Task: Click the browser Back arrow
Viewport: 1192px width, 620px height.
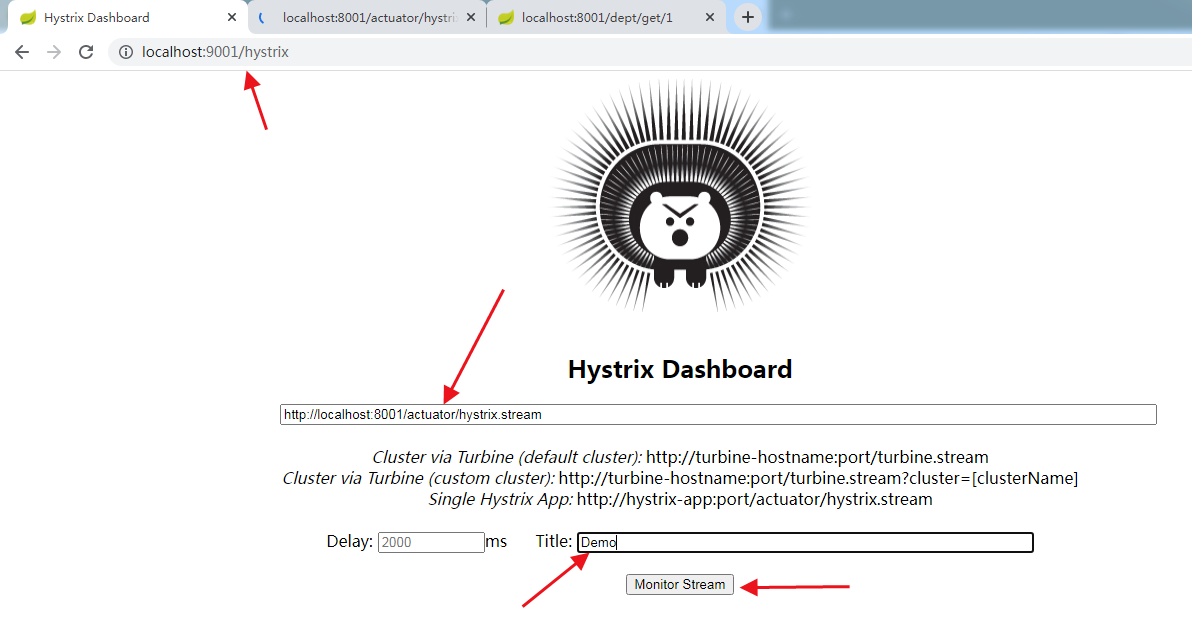Action: coord(22,52)
